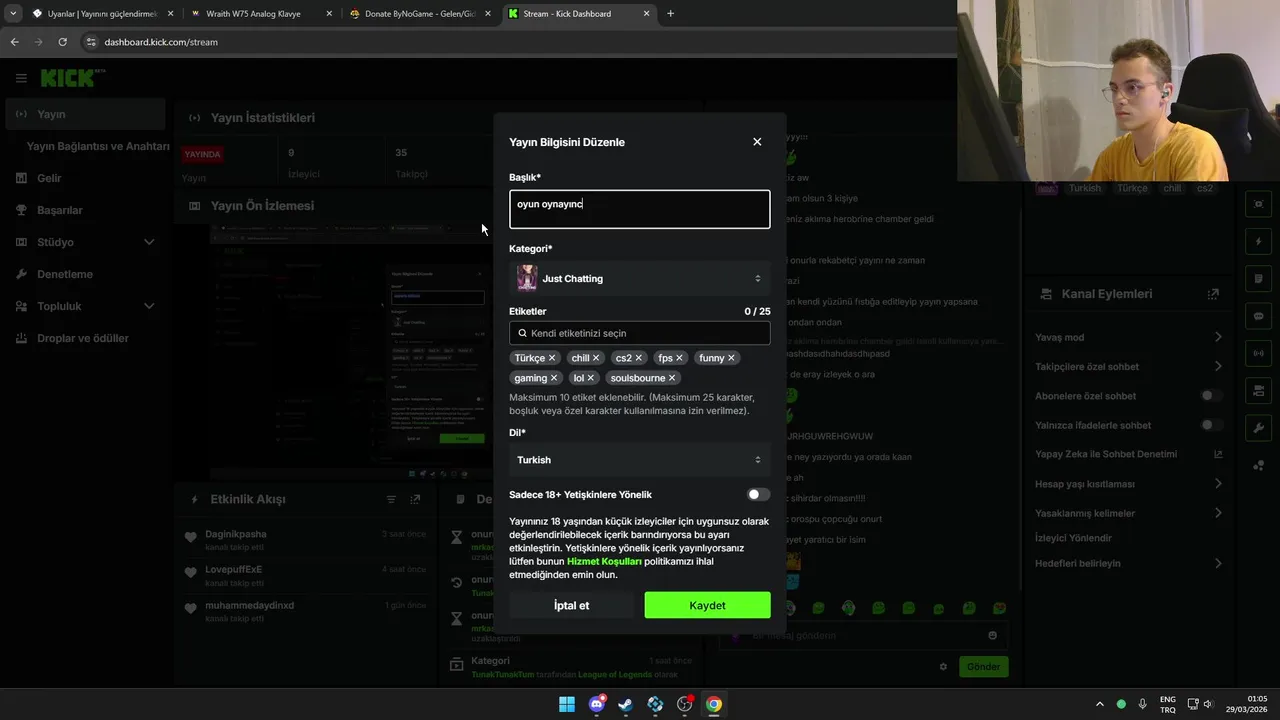This screenshot has width=1280, height=720.
Task: Switch to Donate ByNoGame browser tab
Action: pos(420,14)
